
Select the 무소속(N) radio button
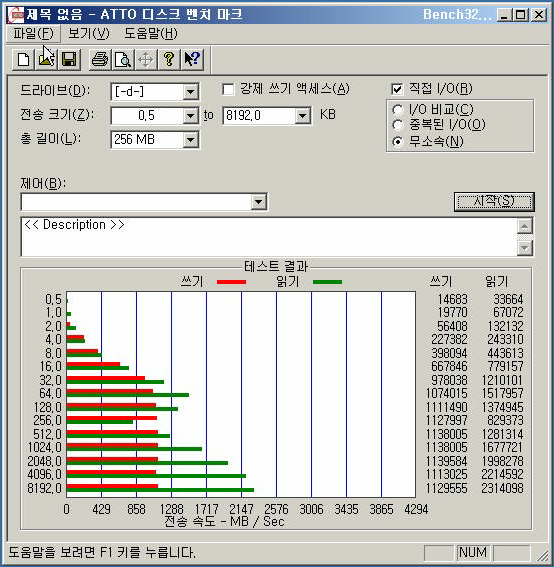click(x=398, y=141)
